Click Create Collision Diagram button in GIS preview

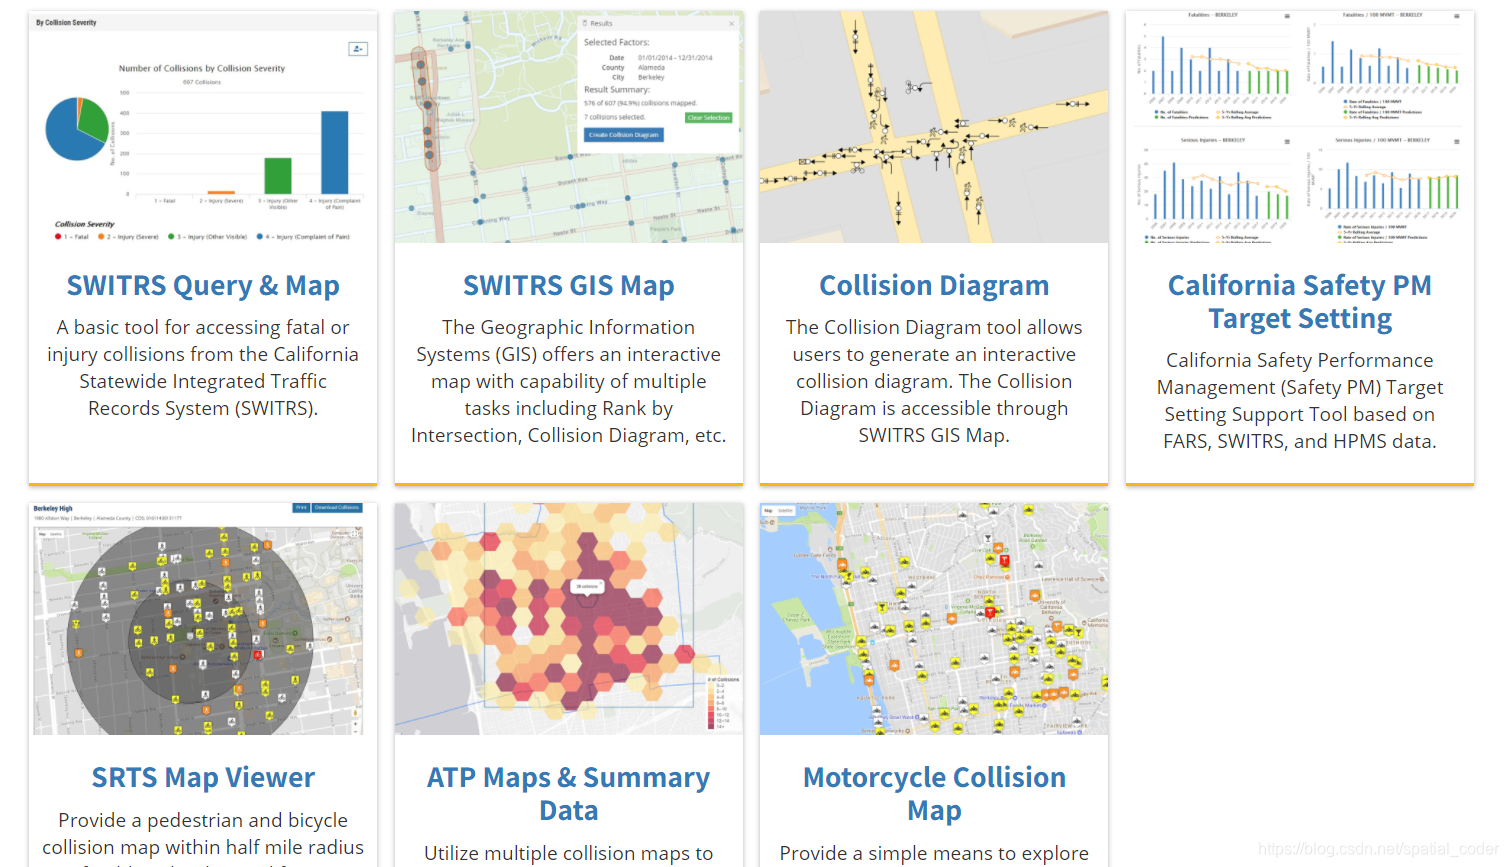(x=623, y=134)
